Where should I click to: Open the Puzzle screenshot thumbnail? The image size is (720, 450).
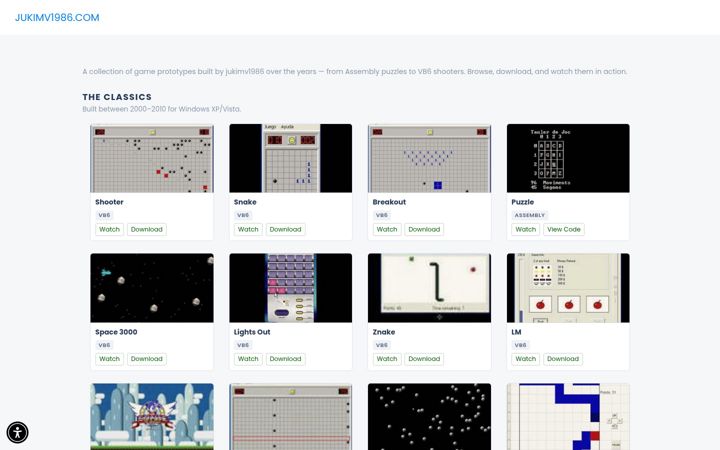tap(568, 158)
